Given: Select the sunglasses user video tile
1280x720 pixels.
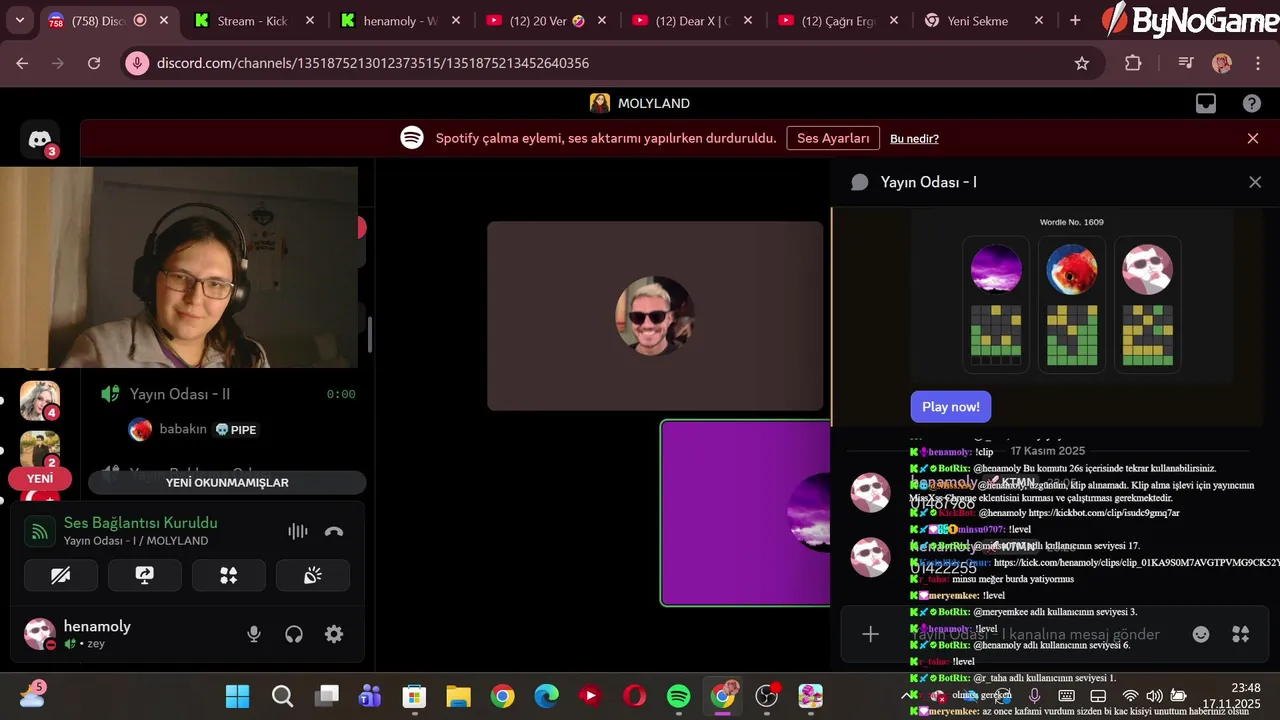Looking at the screenshot, I should (655, 316).
